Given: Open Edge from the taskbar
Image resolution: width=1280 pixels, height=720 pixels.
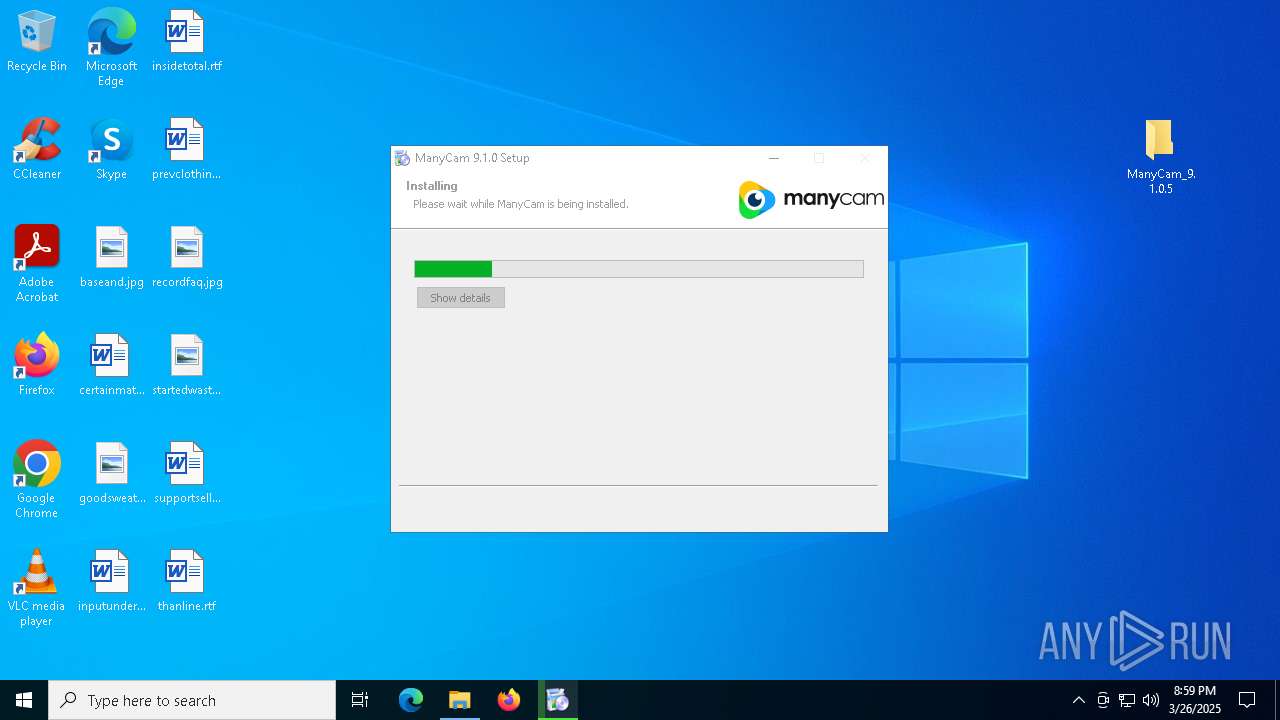Looking at the screenshot, I should coord(411,700).
